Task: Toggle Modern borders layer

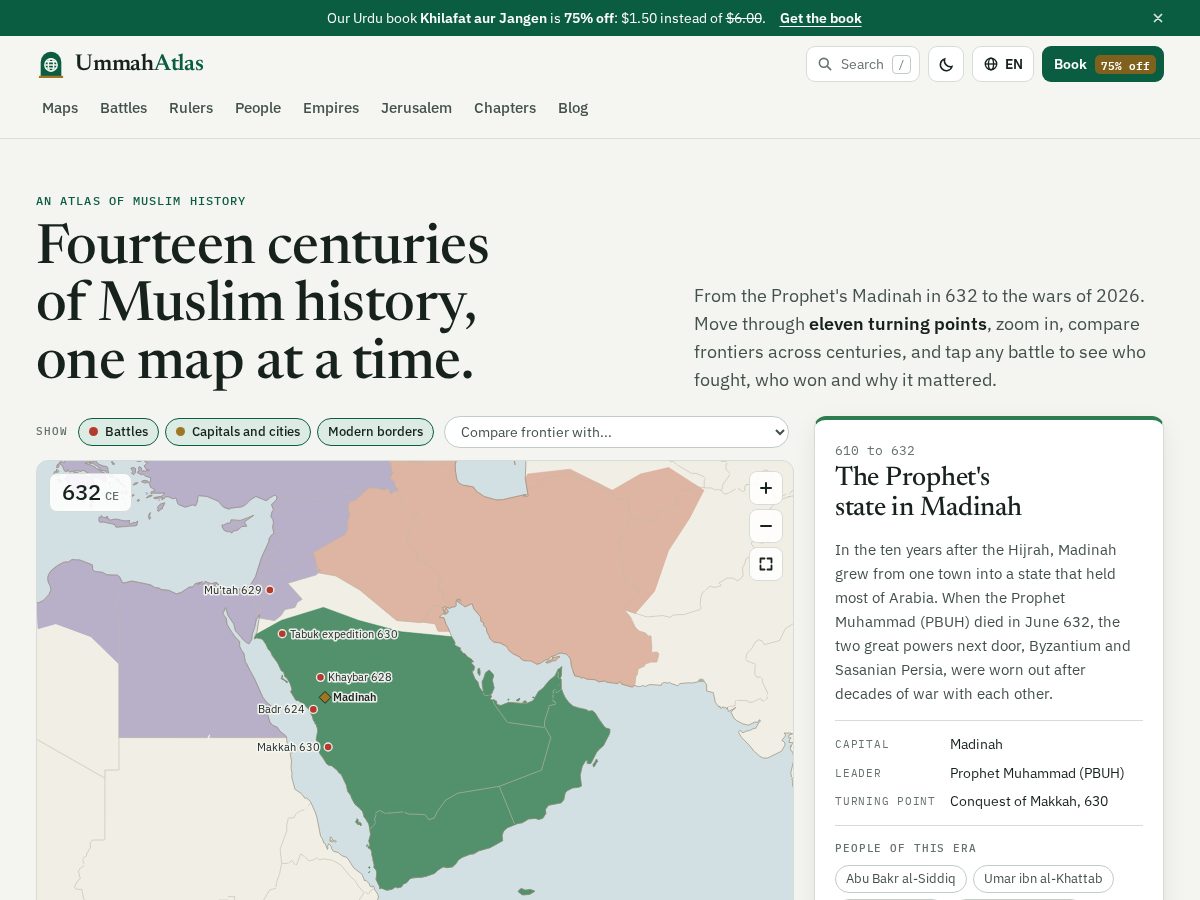Action: pos(375,432)
